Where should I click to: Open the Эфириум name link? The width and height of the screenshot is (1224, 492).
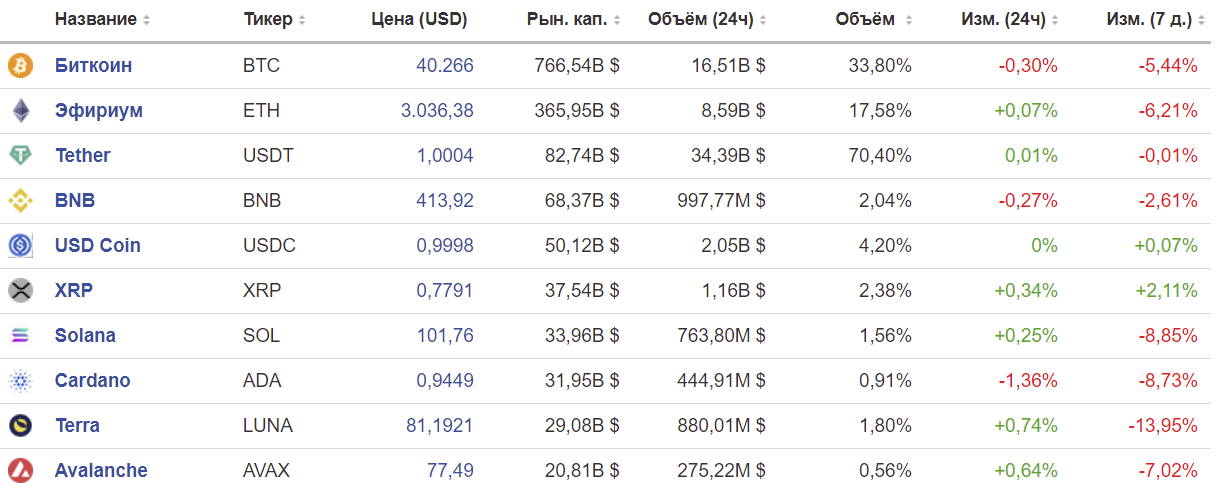99,111
